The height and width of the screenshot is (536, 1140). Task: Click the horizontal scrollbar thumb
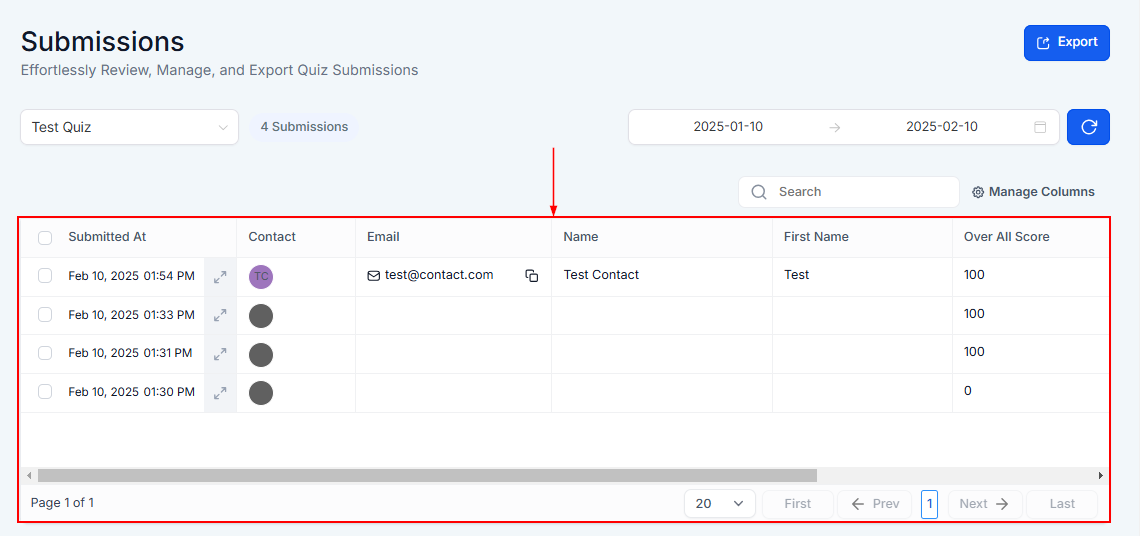pos(428,476)
